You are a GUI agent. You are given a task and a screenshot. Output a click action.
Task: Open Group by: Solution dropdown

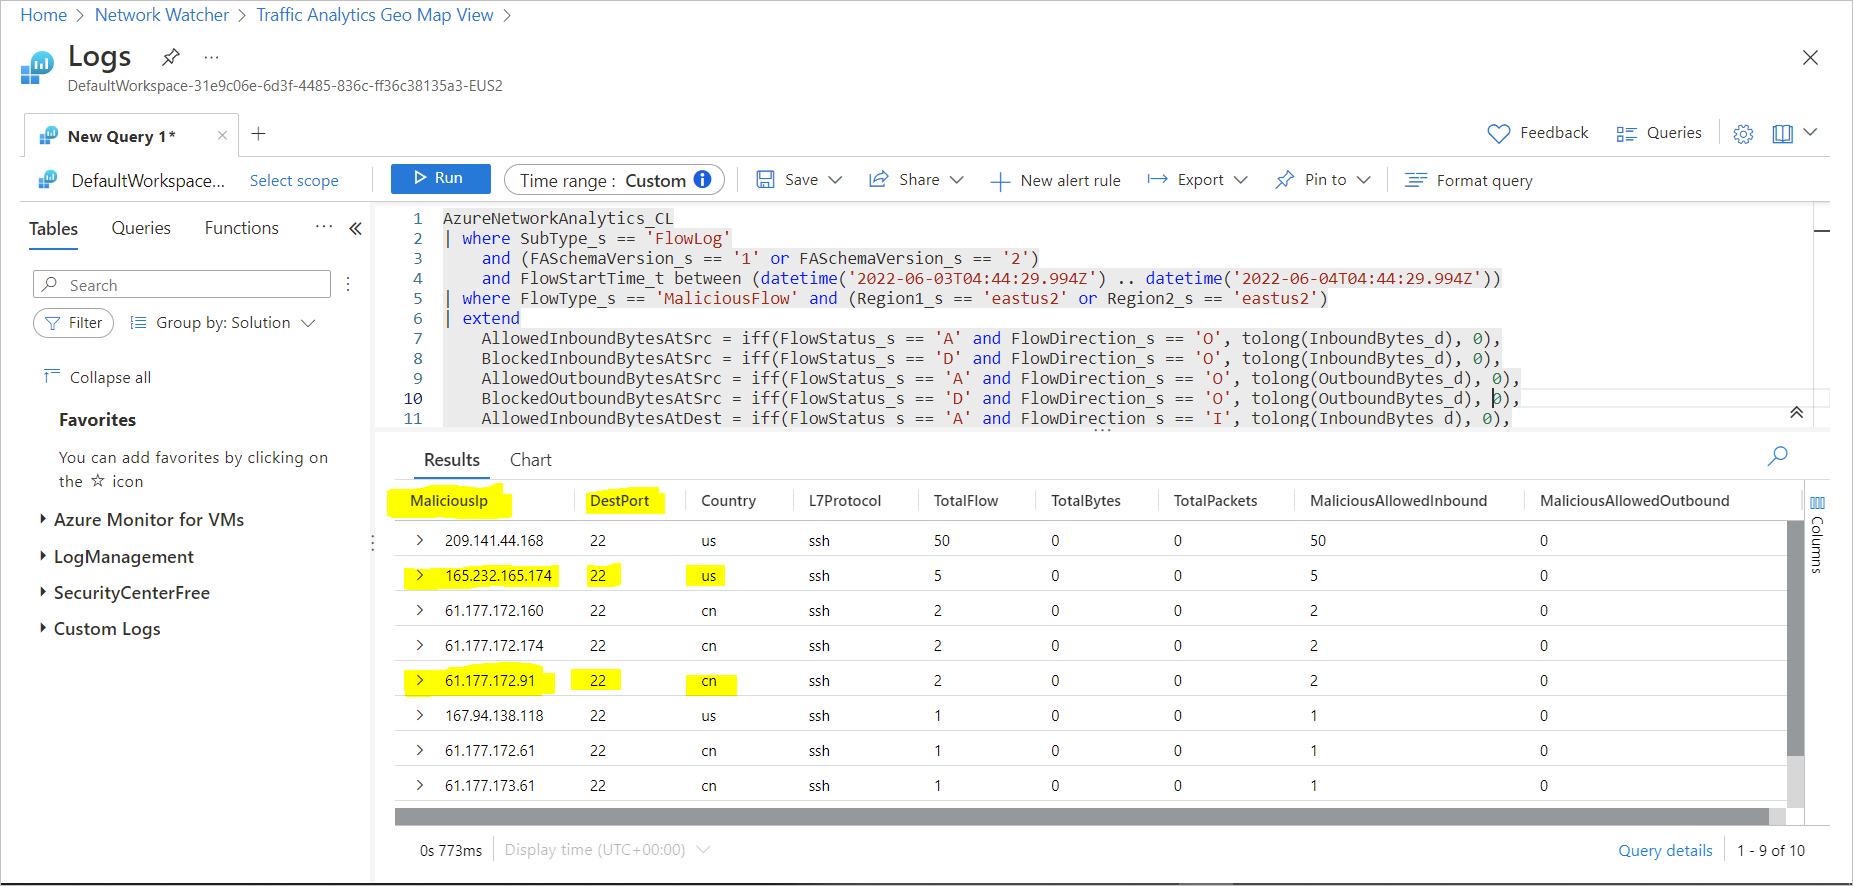click(223, 323)
